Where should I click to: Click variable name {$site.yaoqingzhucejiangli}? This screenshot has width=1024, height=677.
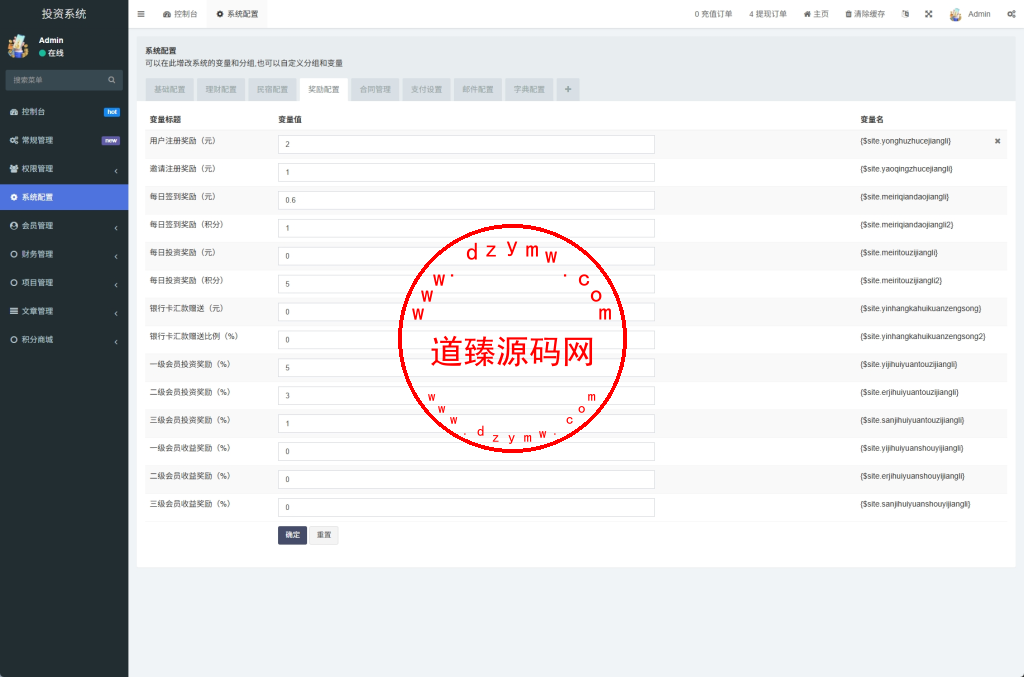coord(906,169)
